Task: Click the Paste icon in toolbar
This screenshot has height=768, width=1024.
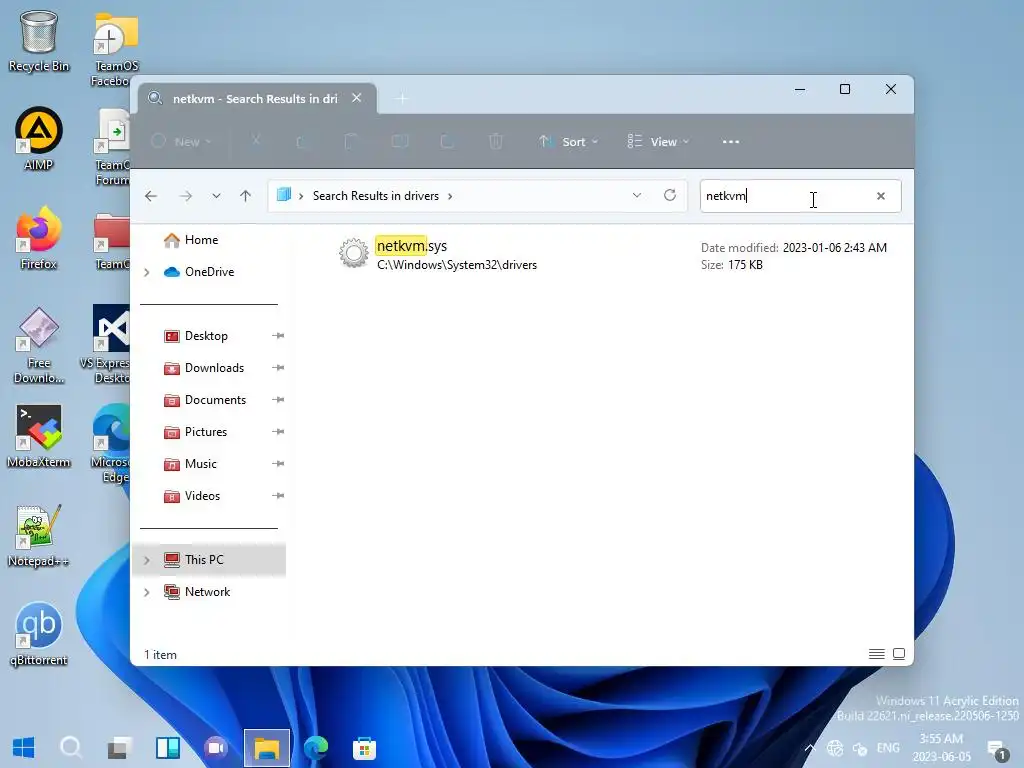Action: click(351, 141)
